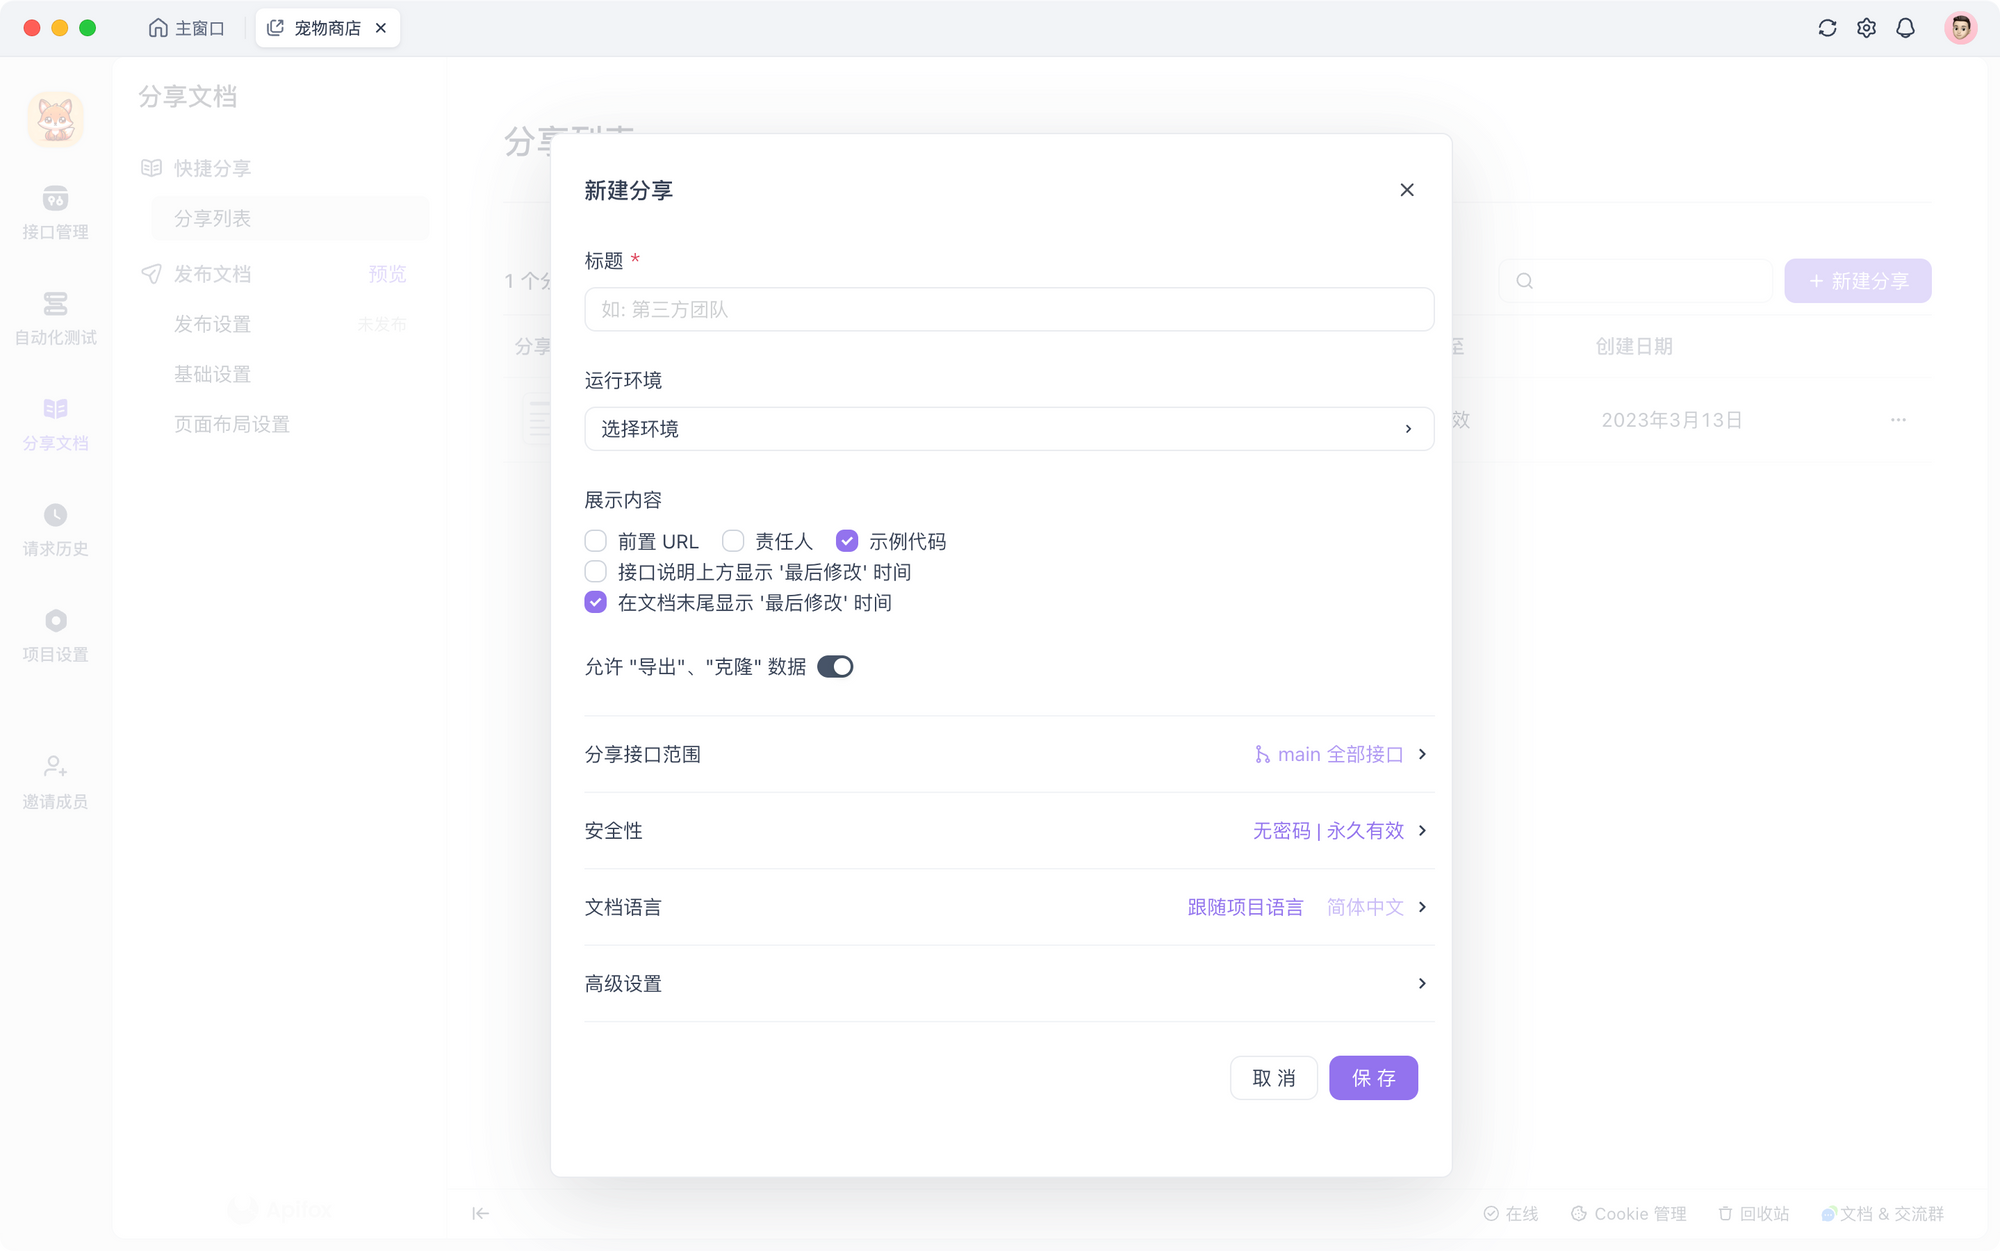Click the 新建分享 button in the background
Screen dimensions: 2000x1251
point(1858,281)
